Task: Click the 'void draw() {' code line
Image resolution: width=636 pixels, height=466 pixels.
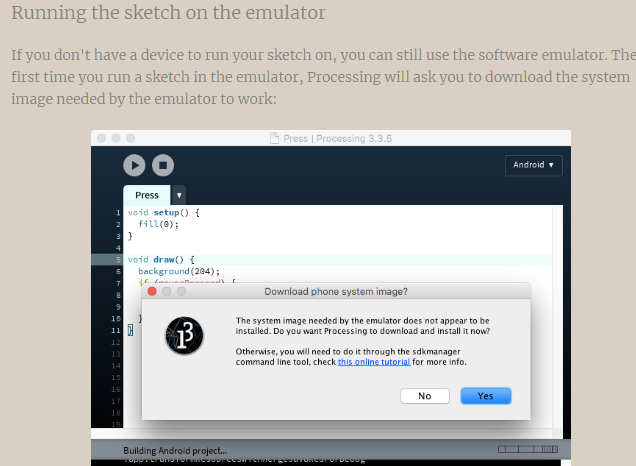Action: click(161, 260)
